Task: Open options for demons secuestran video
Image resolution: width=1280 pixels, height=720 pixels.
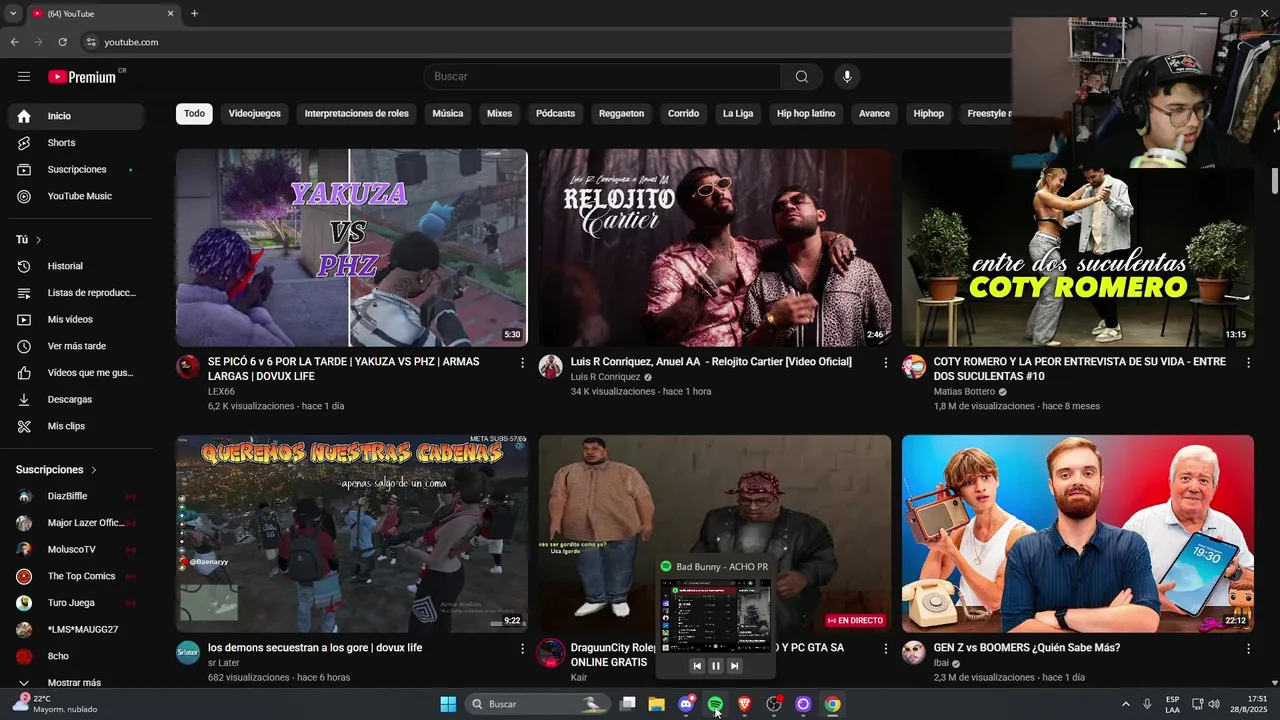Action: coord(522,649)
